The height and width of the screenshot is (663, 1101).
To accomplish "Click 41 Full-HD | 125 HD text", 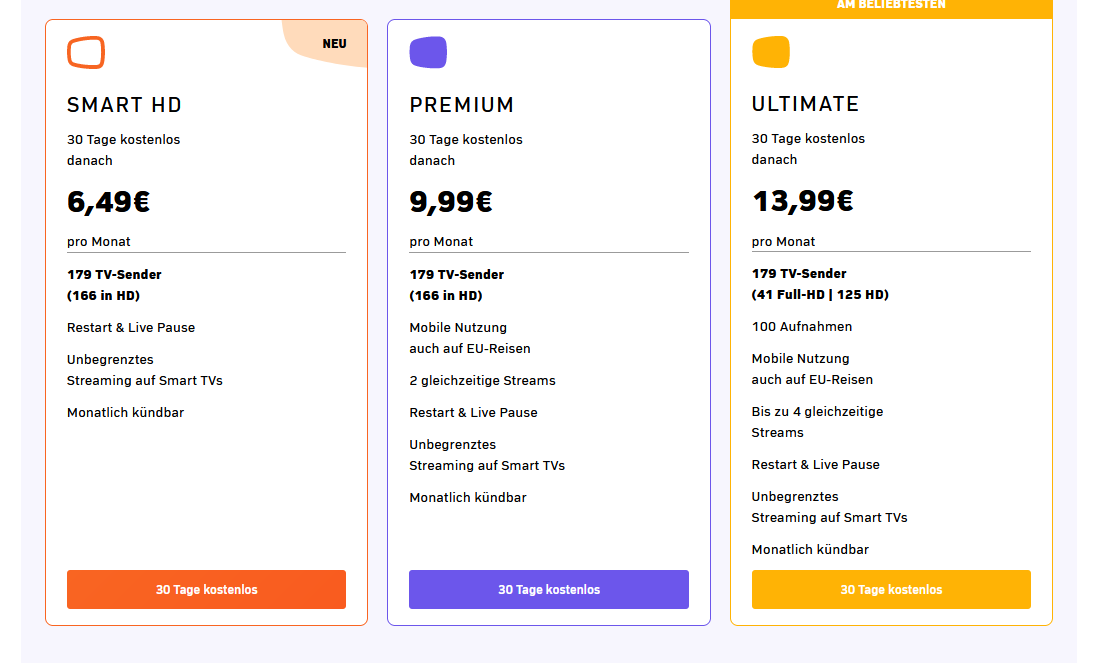I will point(820,295).
